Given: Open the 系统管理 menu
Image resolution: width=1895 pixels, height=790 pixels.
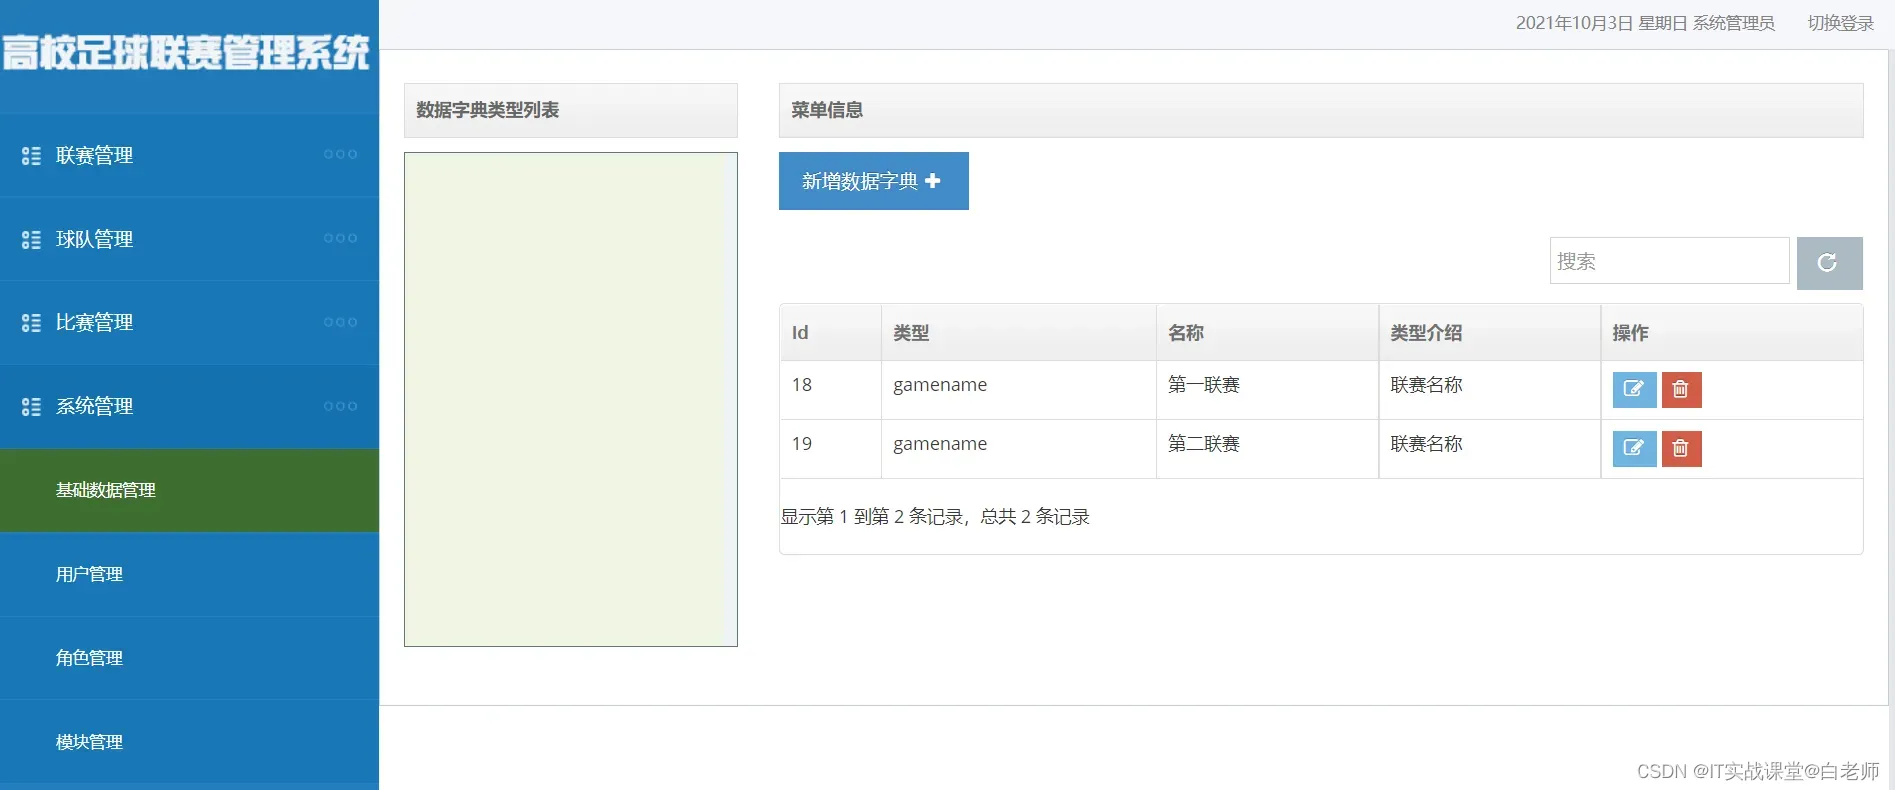Looking at the screenshot, I should pos(189,407).
